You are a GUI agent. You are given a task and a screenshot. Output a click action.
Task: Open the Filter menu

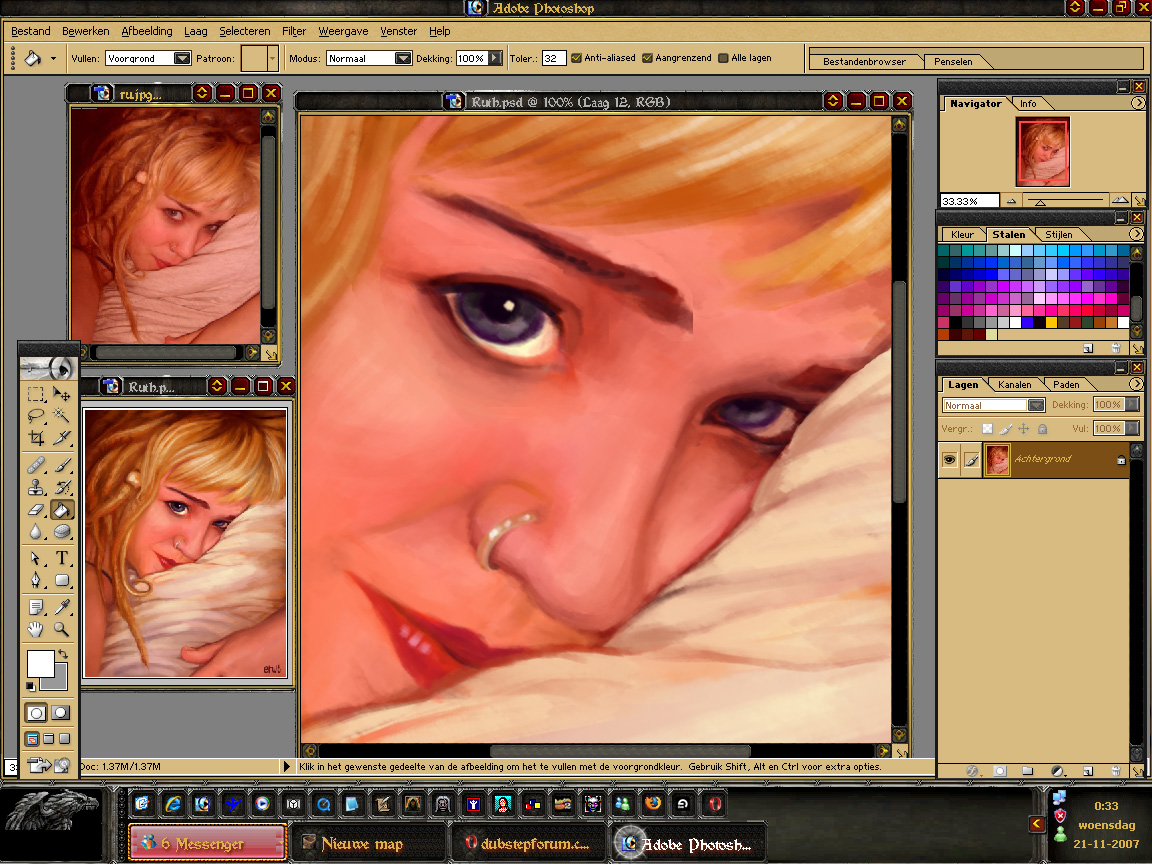pos(294,31)
